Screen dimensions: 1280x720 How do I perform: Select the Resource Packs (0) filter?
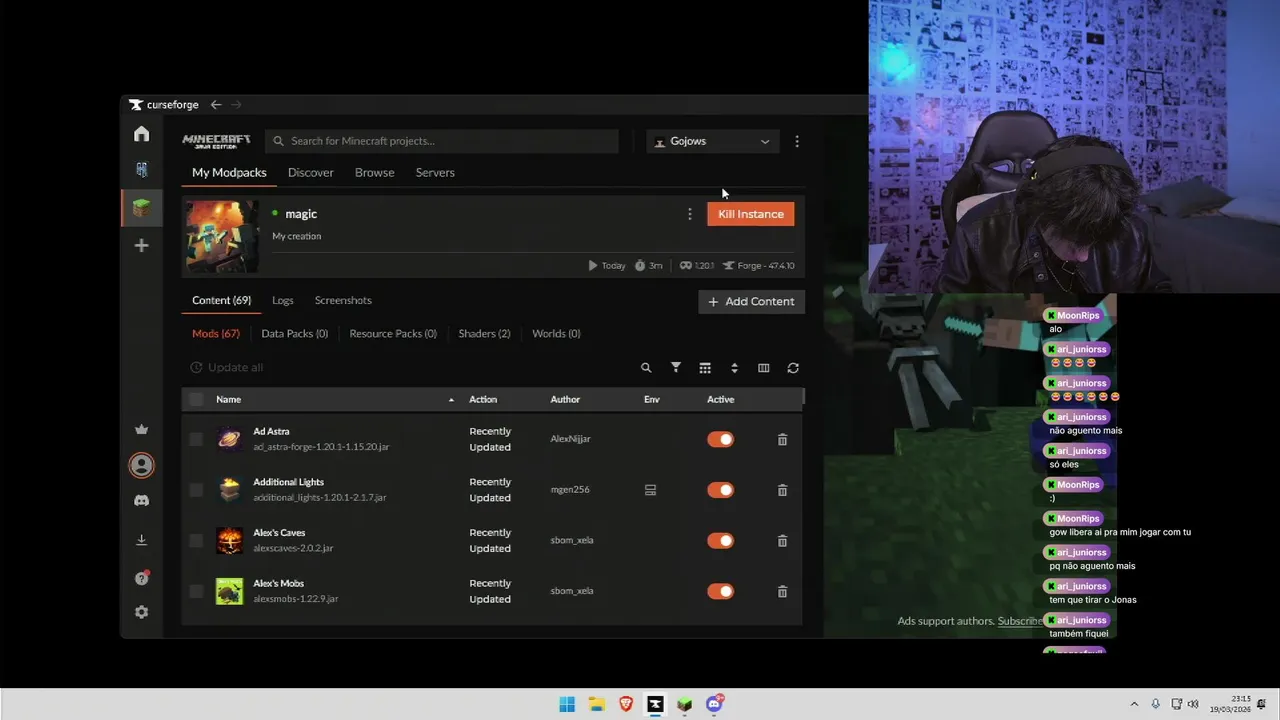[393, 333]
